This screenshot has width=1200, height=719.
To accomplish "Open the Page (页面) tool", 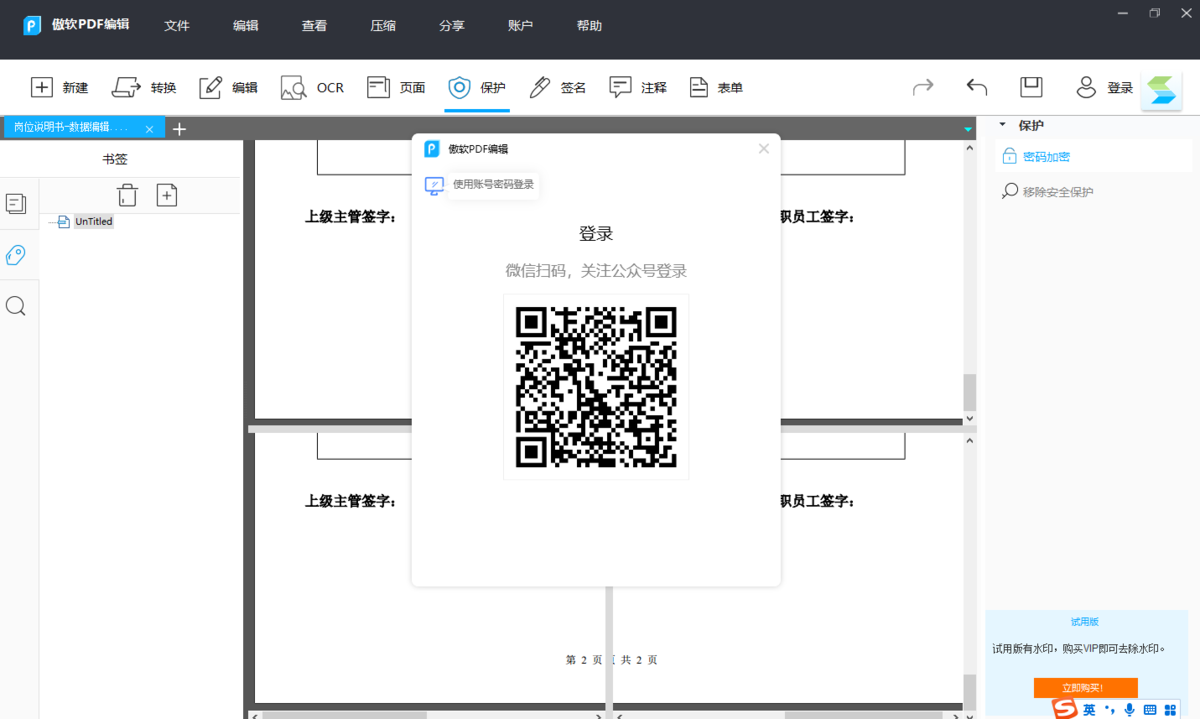I will pos(396,88).
